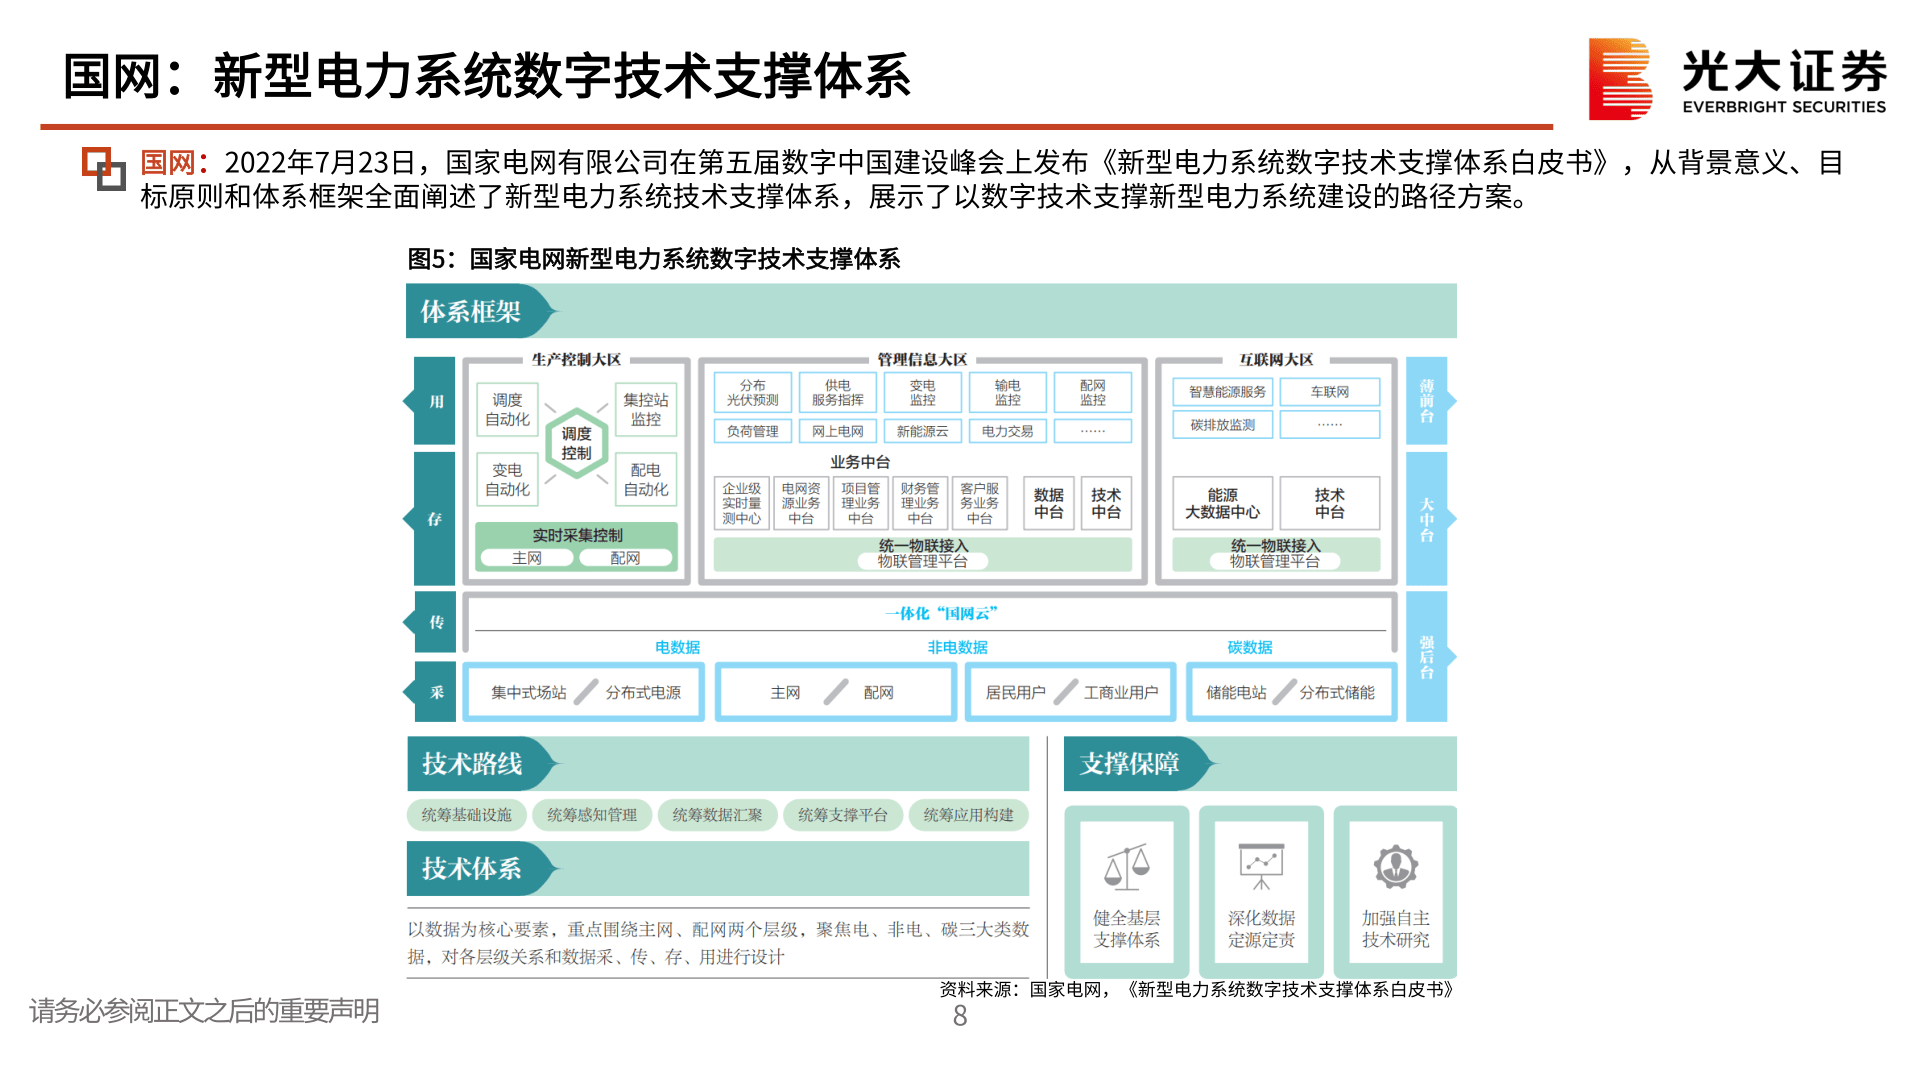Click the 分布式储能 text

(1337, 692)
